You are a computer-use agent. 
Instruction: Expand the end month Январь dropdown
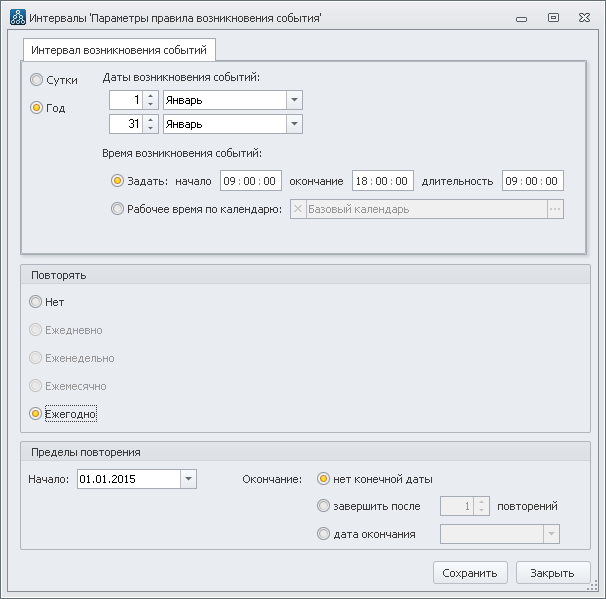click(x=294, y=124)
